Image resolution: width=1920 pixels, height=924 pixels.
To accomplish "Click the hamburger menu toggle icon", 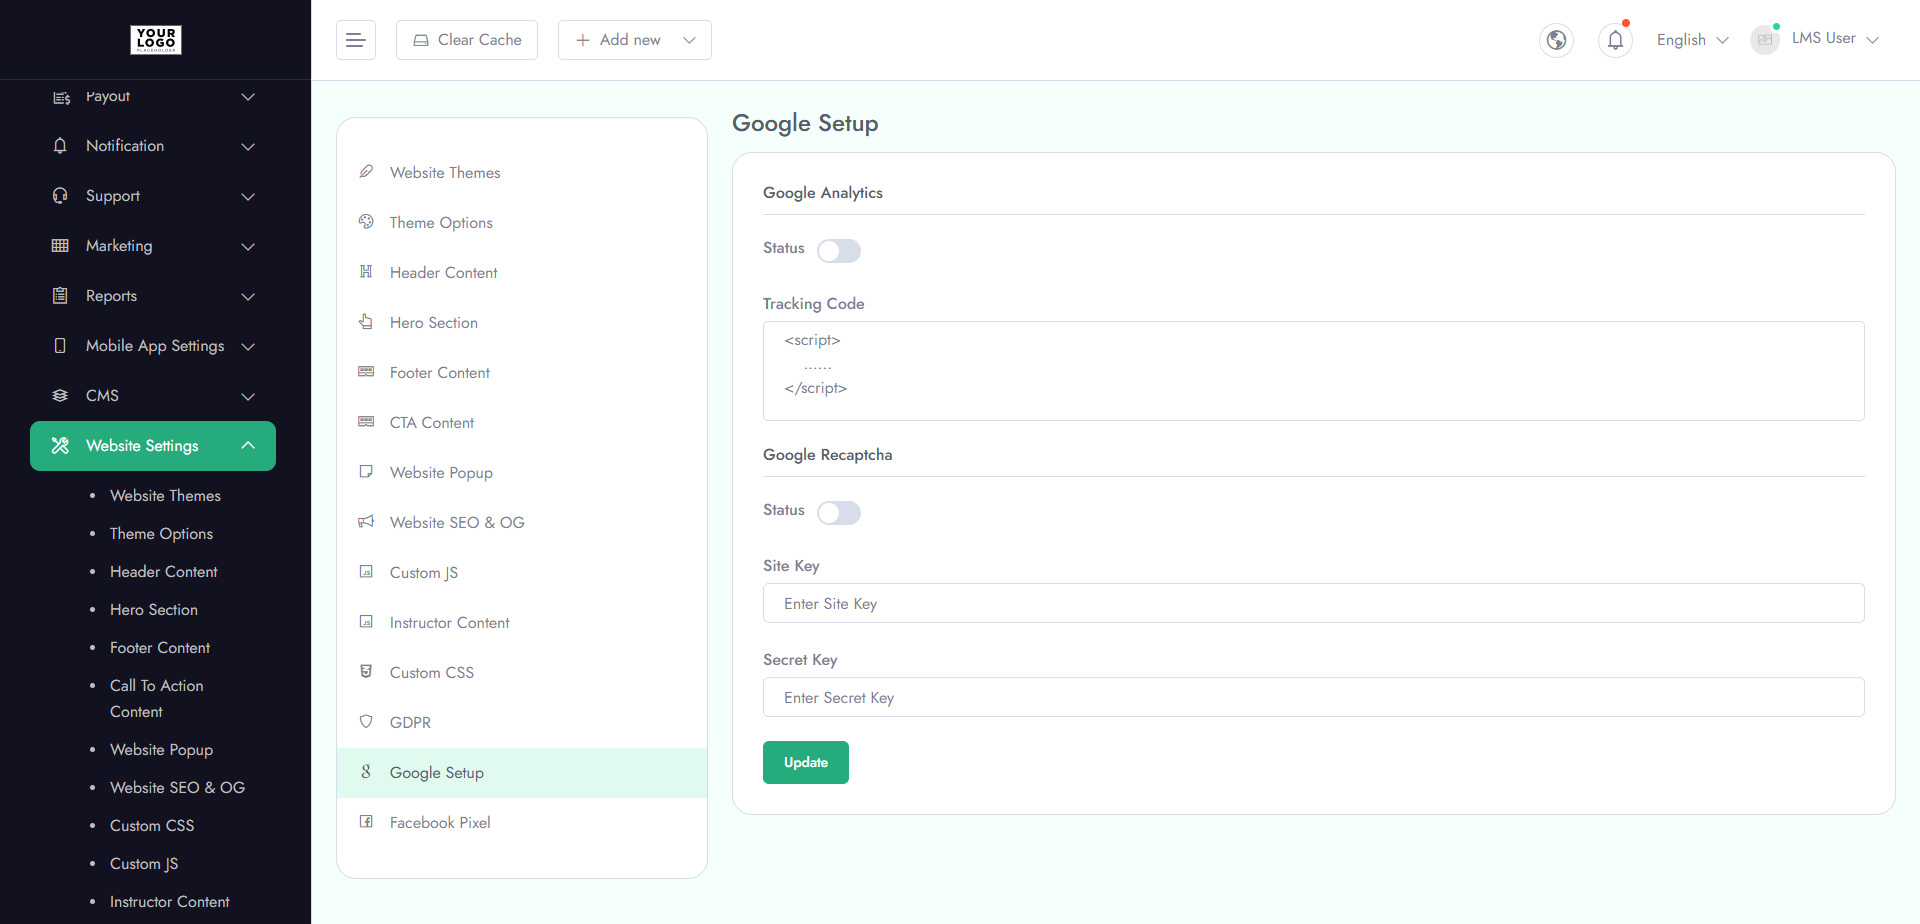I will pyautogui.click(x=355, y=40).
